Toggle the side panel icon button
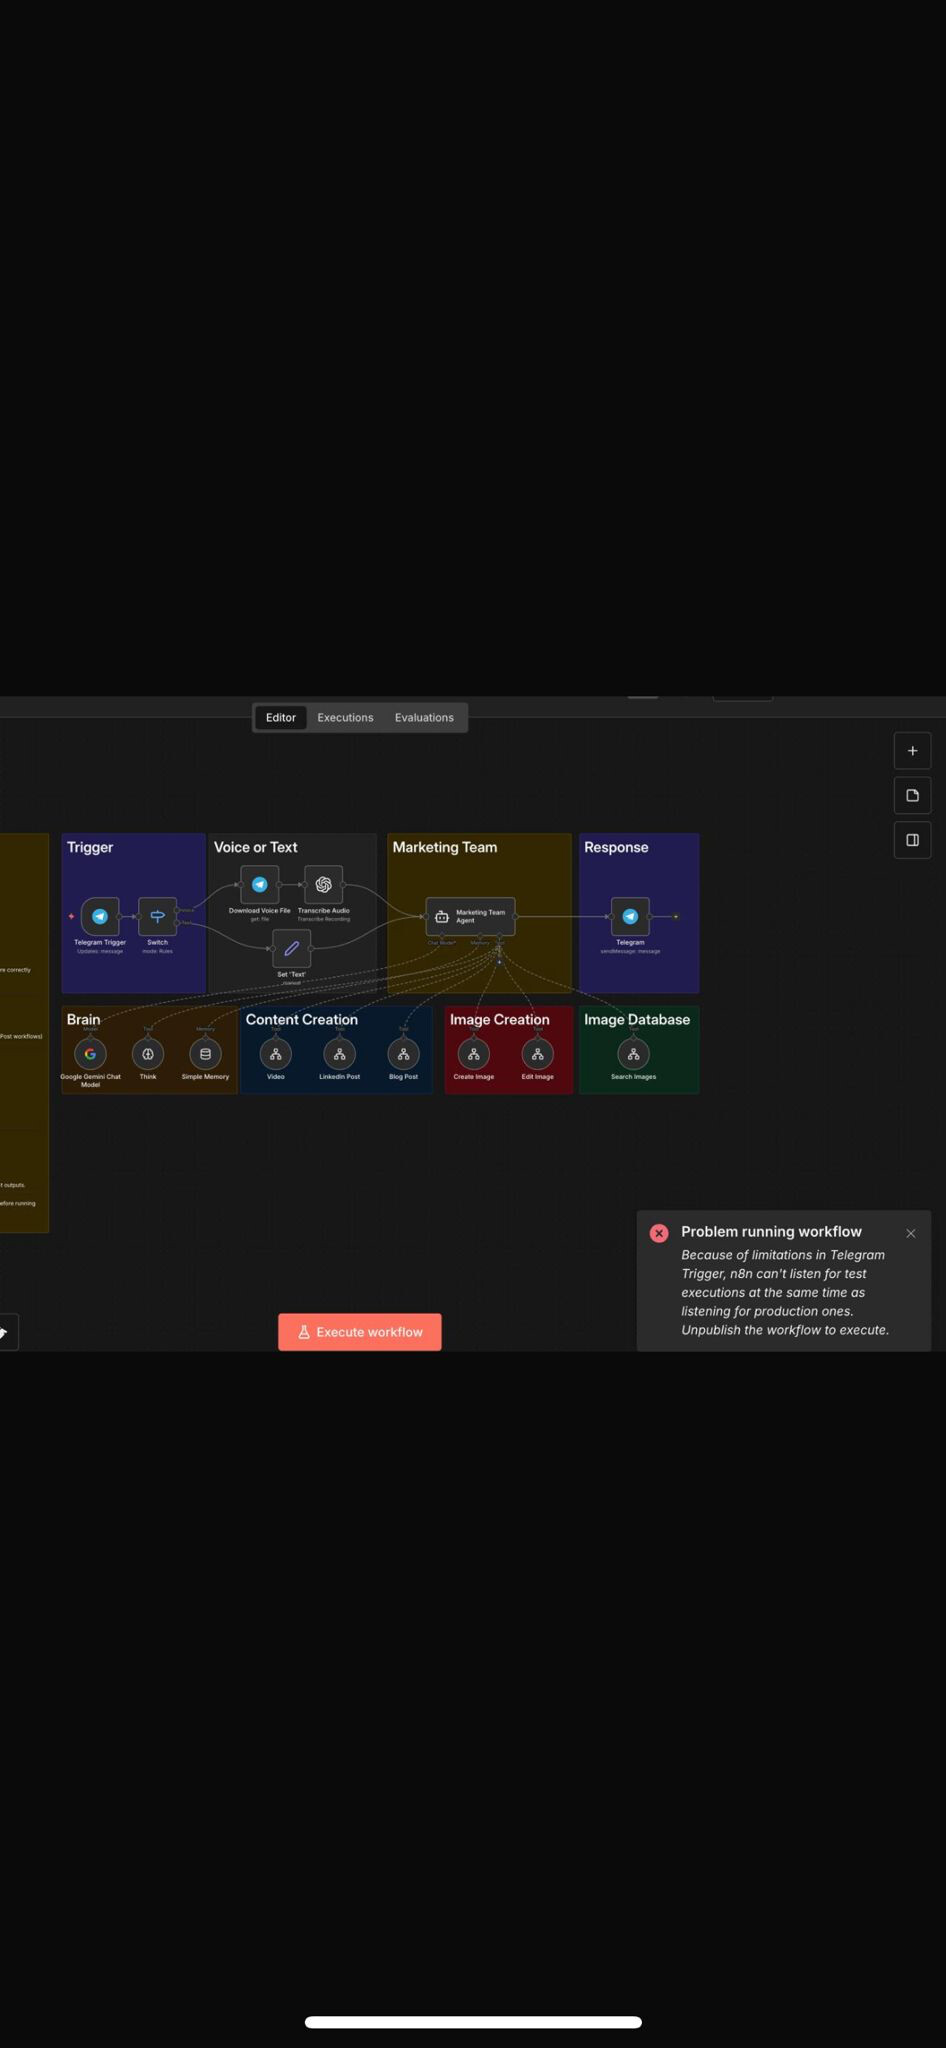The image size is (946, 2048). [912, 840]
